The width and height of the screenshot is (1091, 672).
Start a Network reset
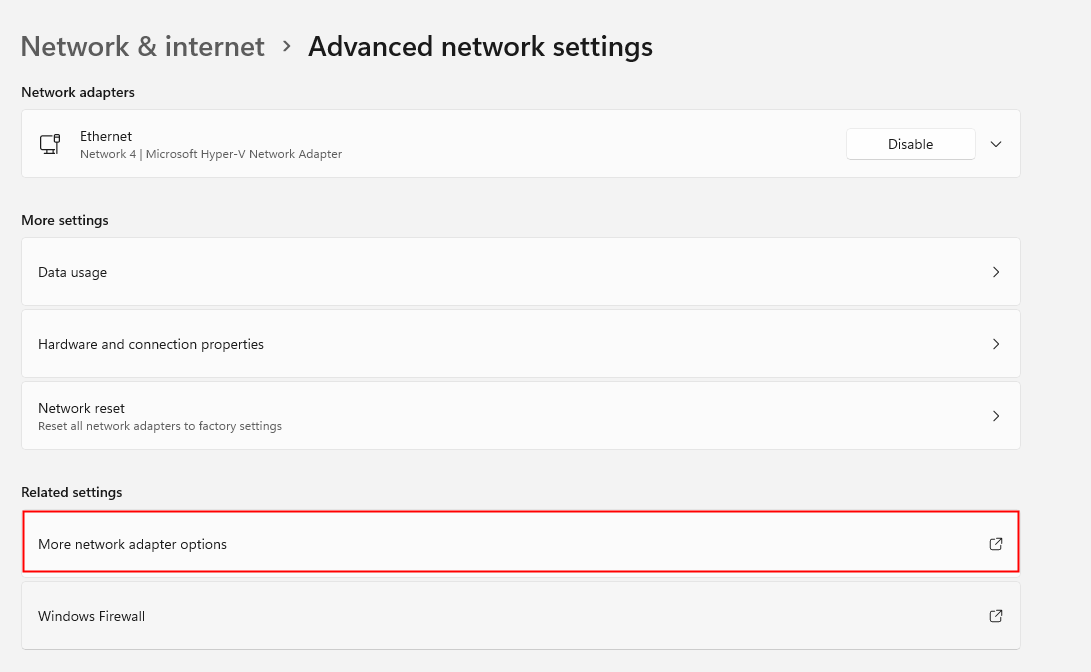click(520, 415)
